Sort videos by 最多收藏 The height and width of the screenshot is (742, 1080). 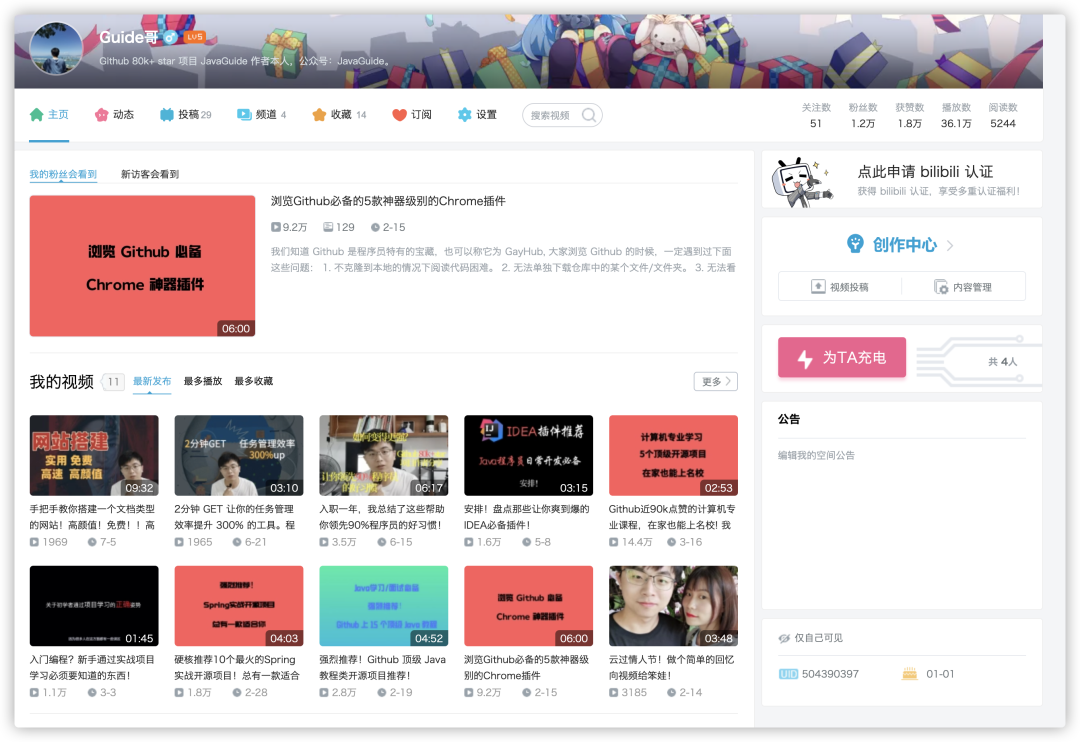click(254, 381)
